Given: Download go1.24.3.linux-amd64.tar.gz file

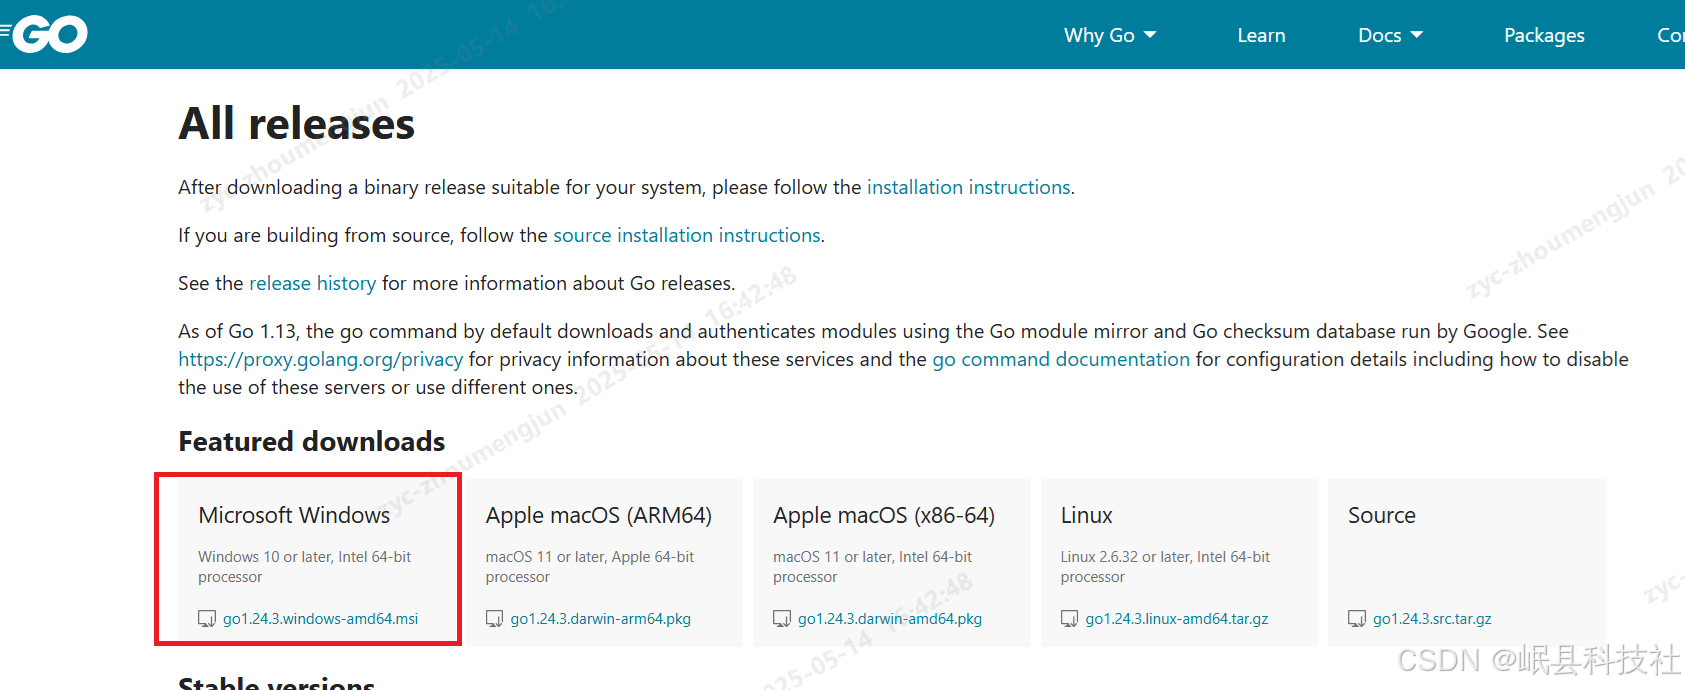Looking at the screenshot, I should click(1176, 619).
